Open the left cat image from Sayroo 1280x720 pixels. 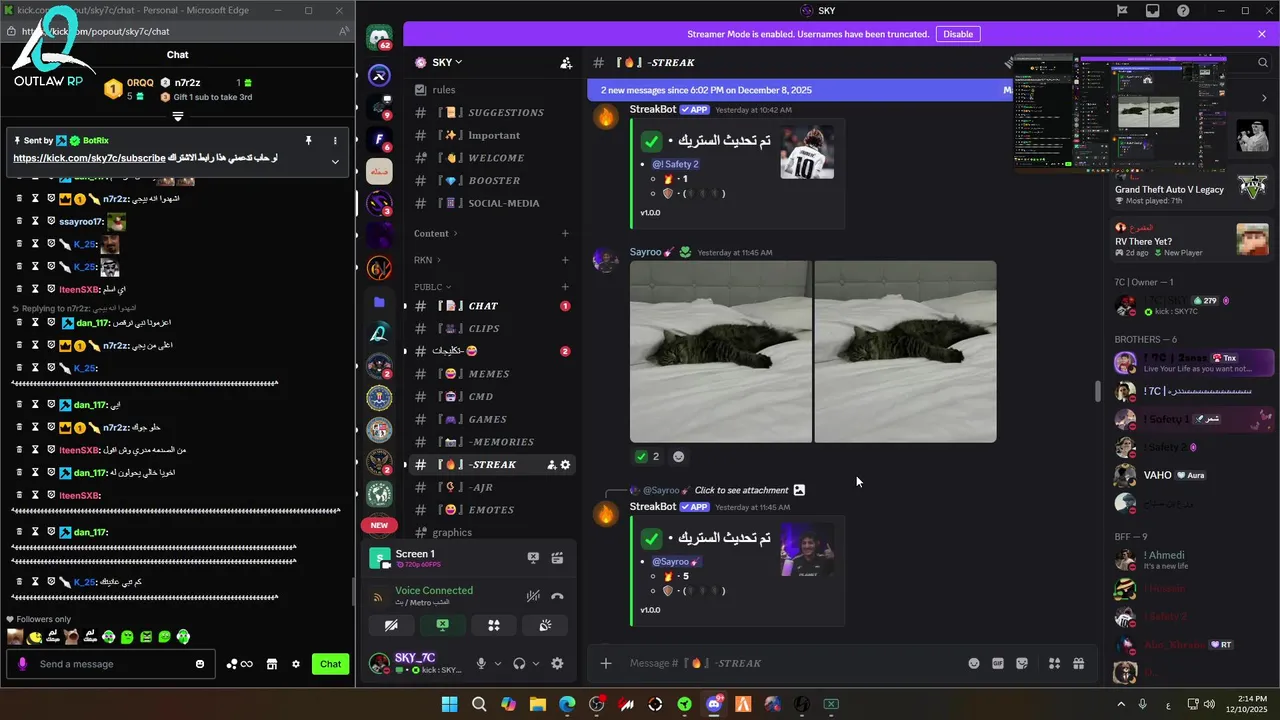pyautogui.click(x=721, y=351)
